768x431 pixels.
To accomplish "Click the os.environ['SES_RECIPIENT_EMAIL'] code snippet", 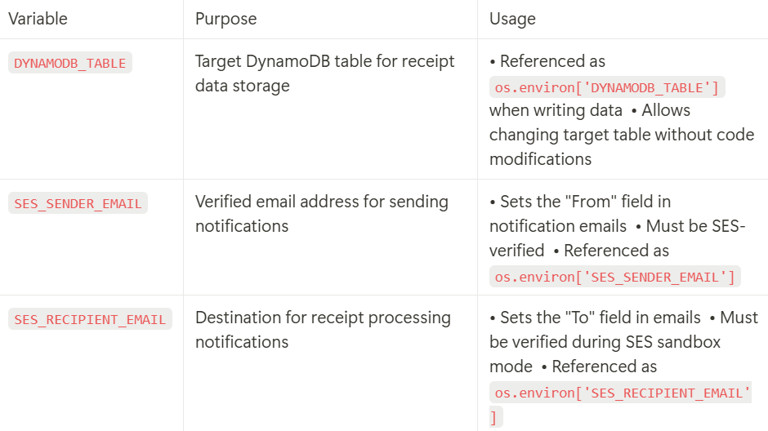I will 622,393.
